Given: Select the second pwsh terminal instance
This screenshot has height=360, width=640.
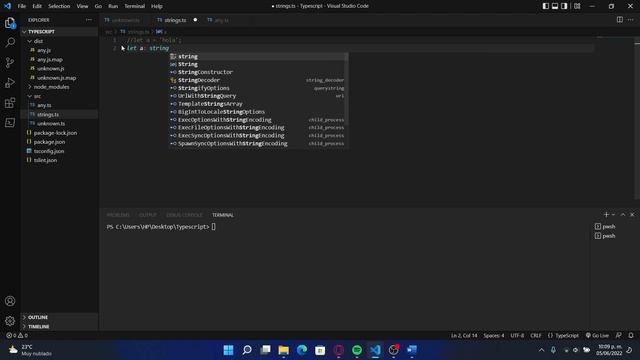Looking at the screenshot, I should click(x=605, y=236).
